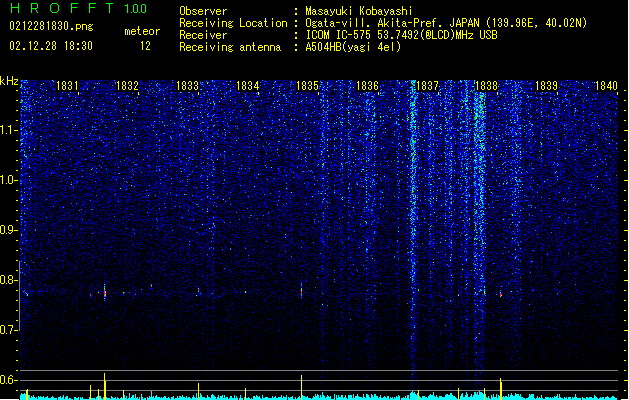Image resolution: width=629 pixels, height=400 pixels.
Task: Click the red meteor echo just before 1832
Action: [x=105, y=292]
